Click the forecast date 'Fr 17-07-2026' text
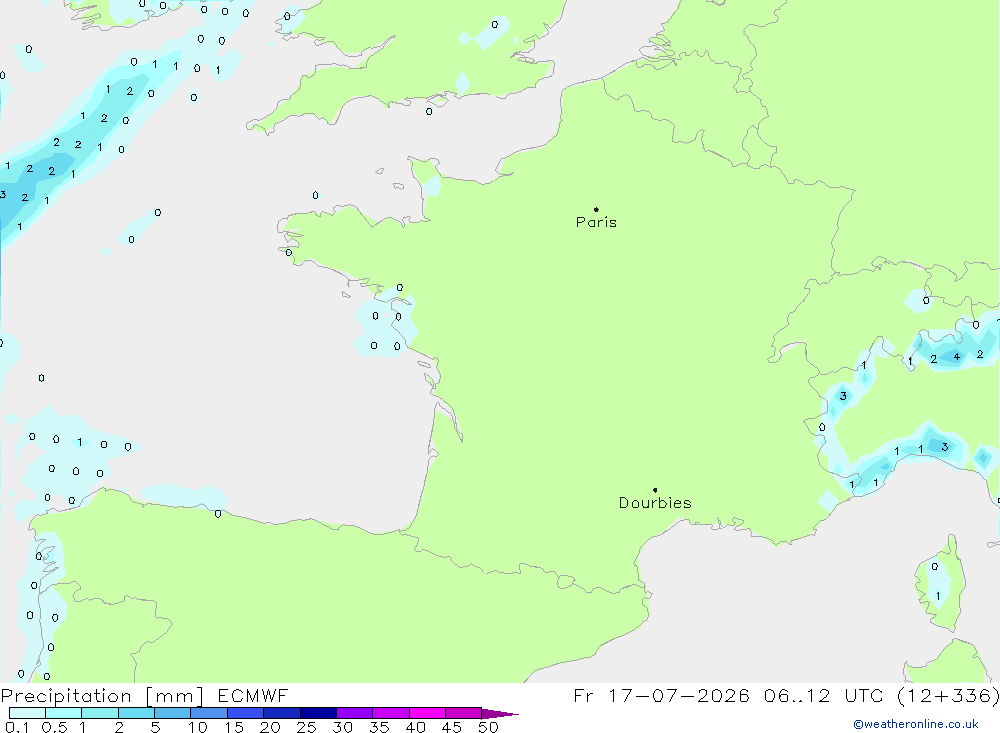This screenshot has width=1000, height=733. 661,696
